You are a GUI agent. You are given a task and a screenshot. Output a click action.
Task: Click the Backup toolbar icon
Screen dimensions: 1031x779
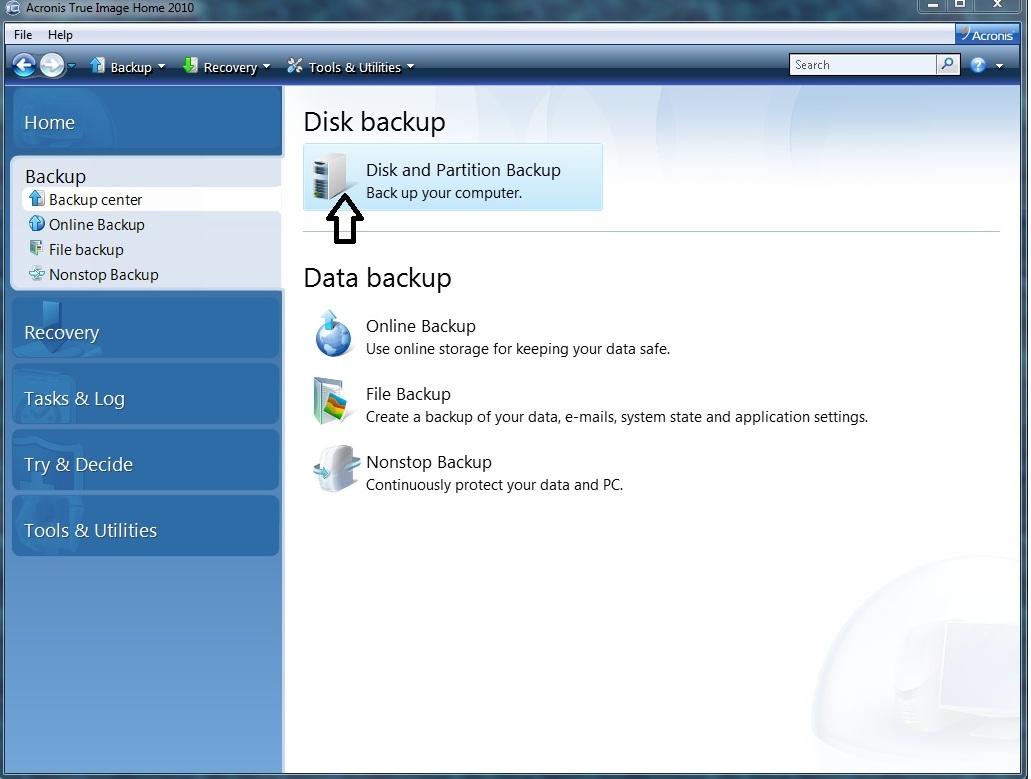tap(97, 66)
